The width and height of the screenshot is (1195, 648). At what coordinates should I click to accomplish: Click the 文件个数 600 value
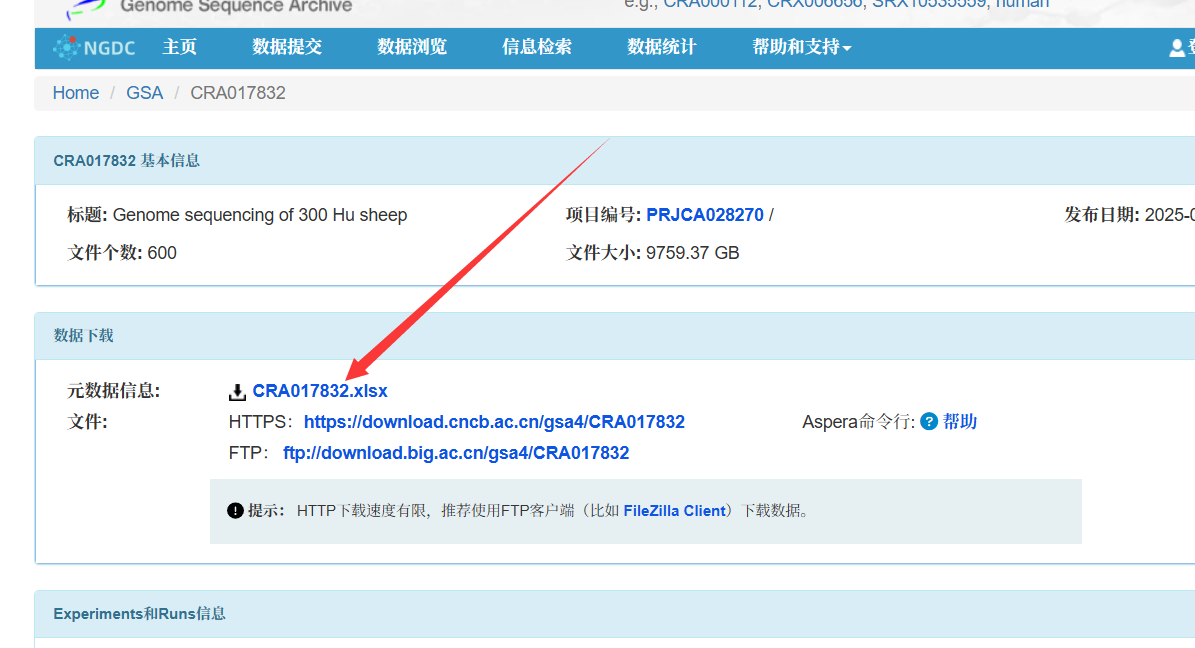pyautogui.click(x=162, y=253)
